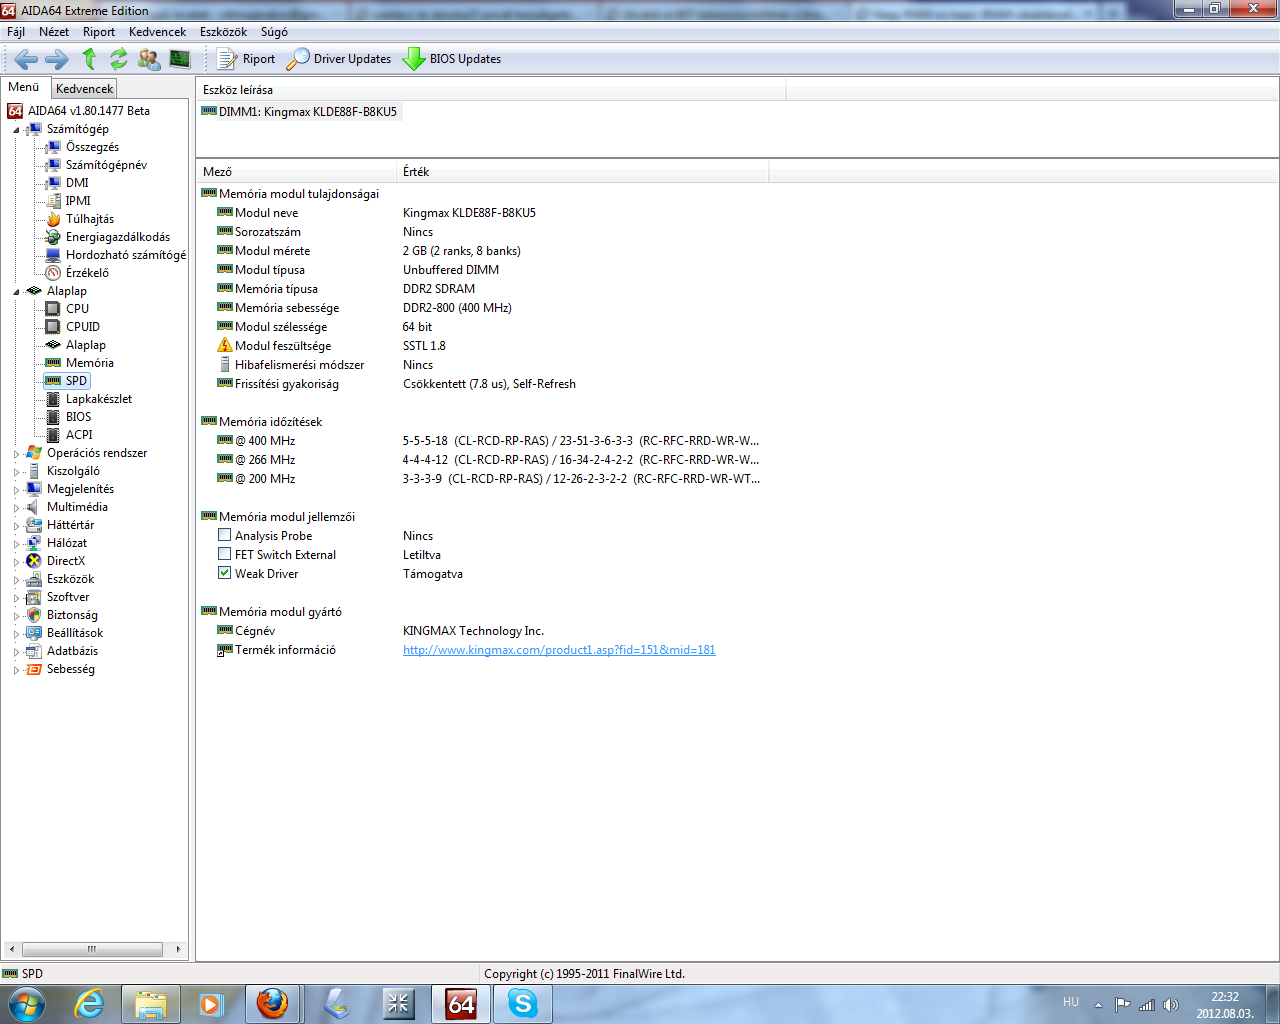Open the Fájl menu
The image size is (1280, 1024).
click(x=16, y=32)
